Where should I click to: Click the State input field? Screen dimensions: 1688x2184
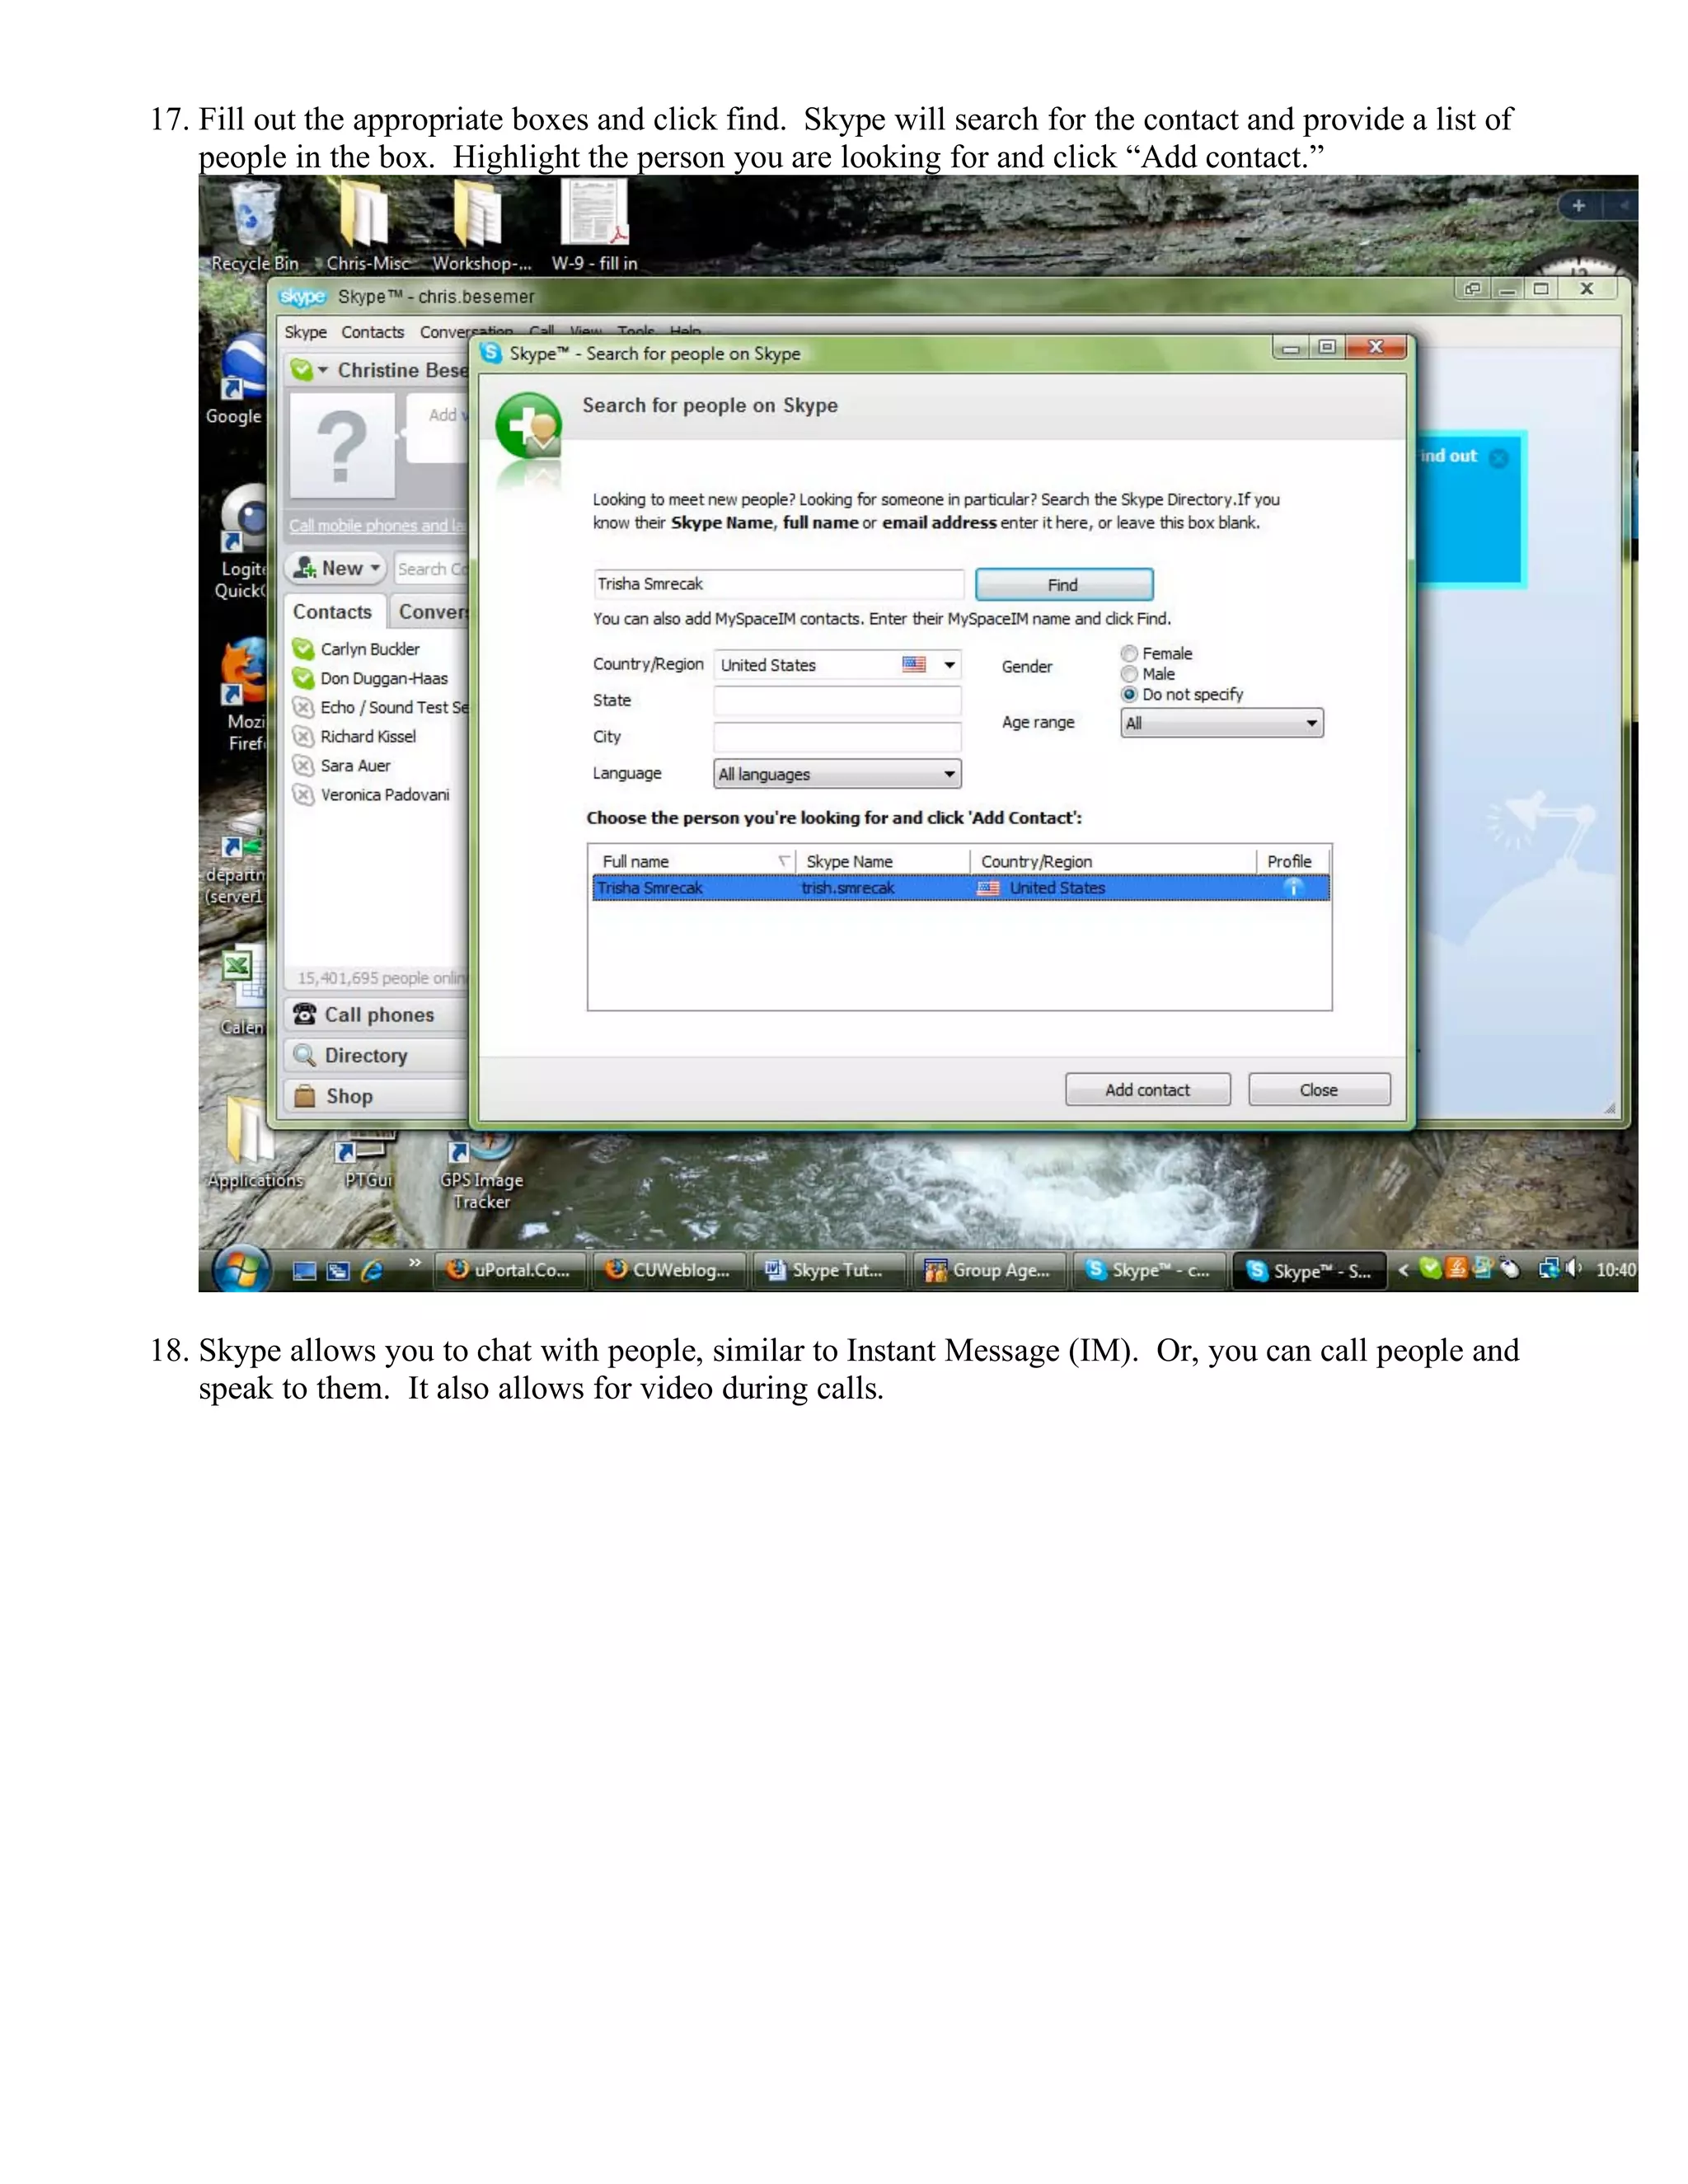click(x=838, y=700)
